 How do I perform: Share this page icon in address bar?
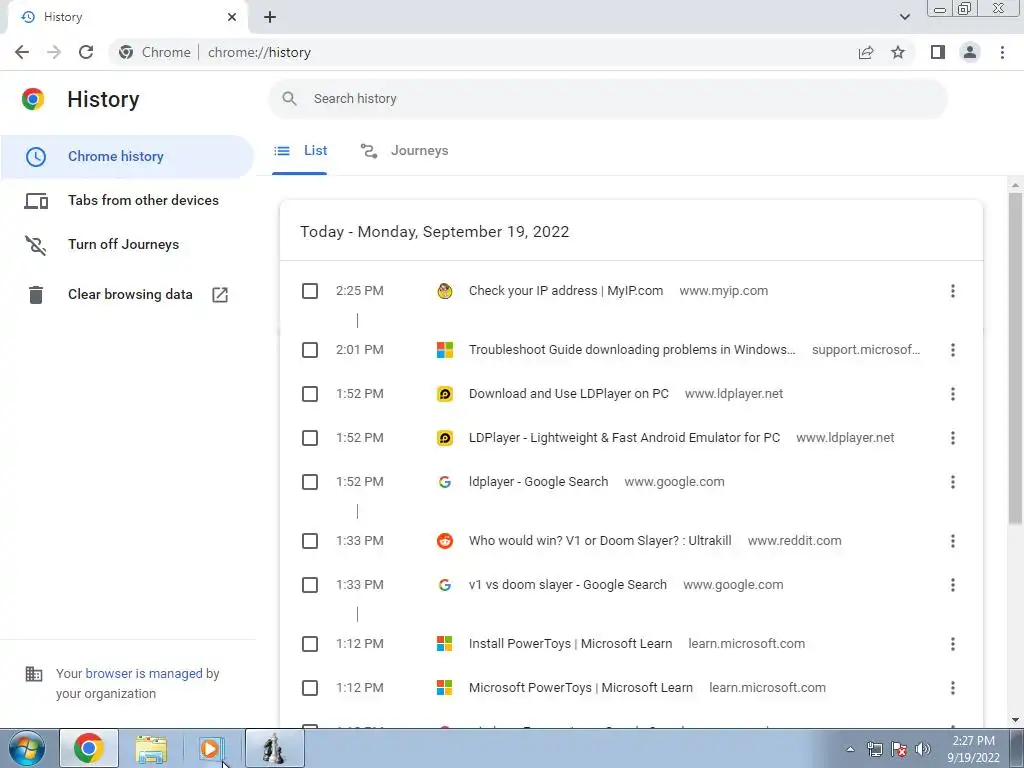[x=866, y=52]
